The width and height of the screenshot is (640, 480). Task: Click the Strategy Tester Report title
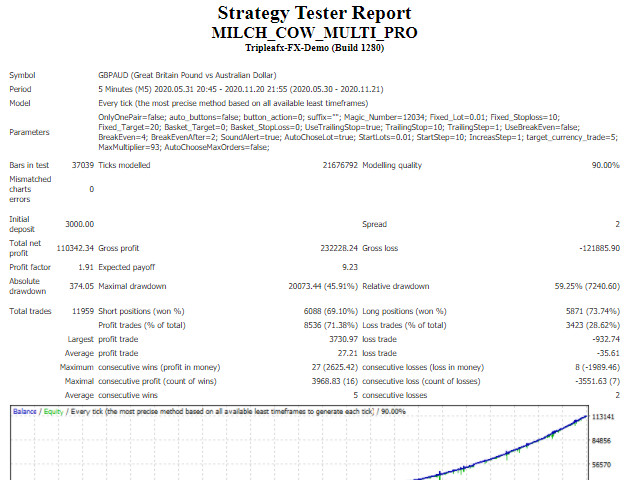(314, 13)
